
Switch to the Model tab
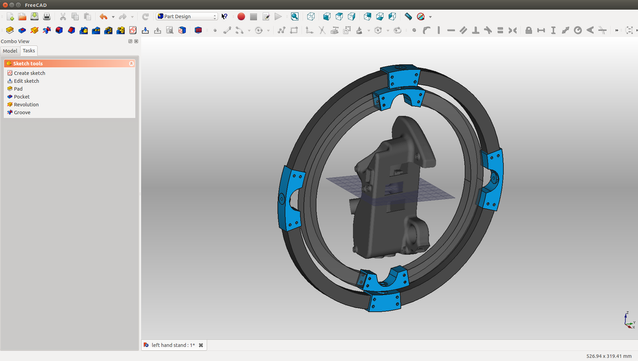coord(10,51)
